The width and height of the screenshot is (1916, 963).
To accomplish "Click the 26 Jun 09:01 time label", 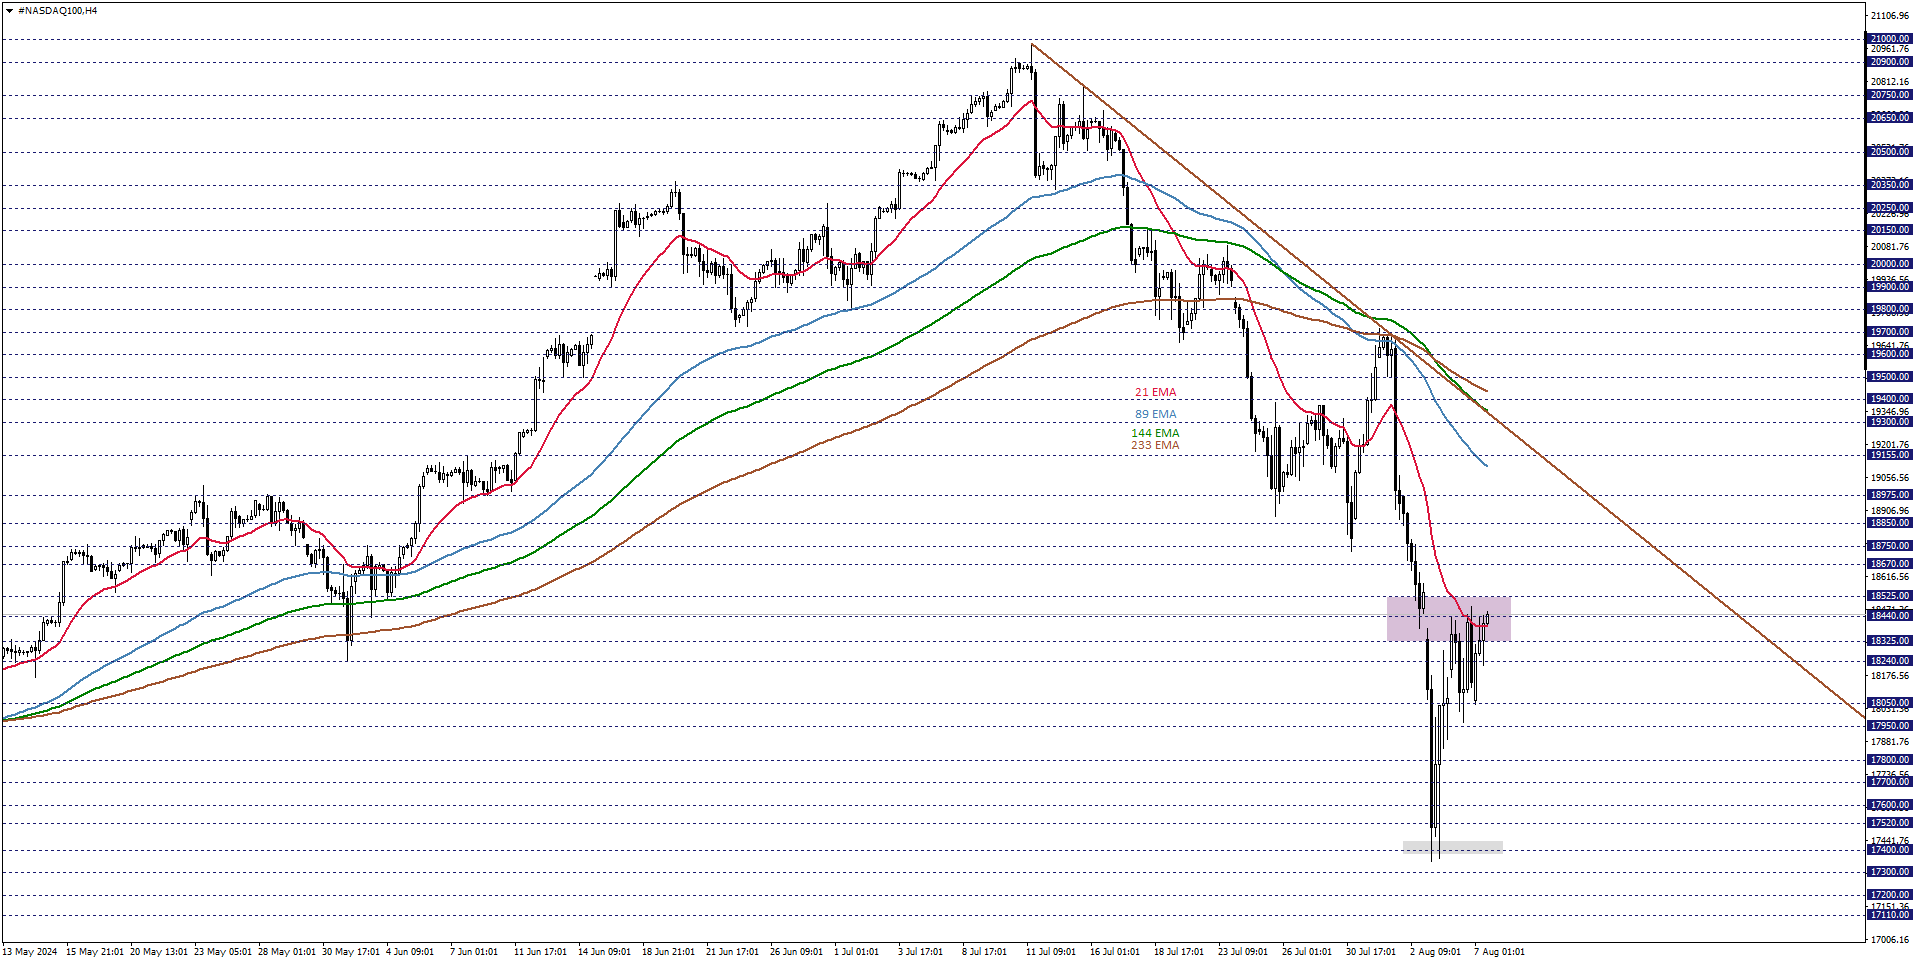I will click(797, 952).
